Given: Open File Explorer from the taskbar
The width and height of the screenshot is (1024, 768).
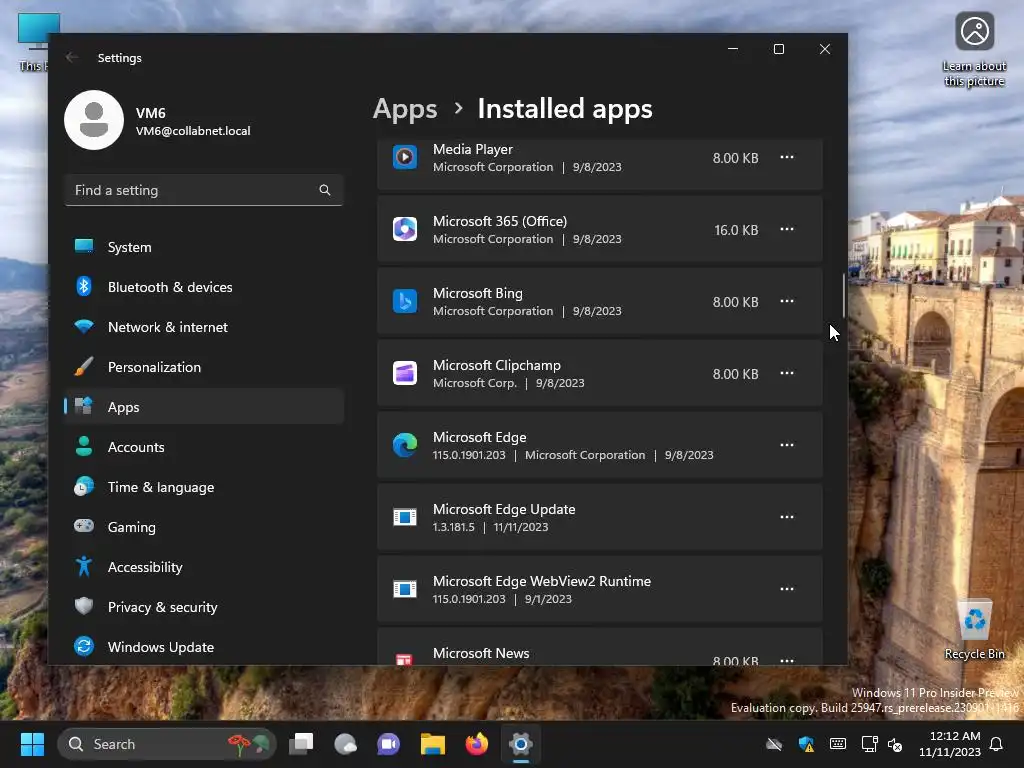Looking at the screenshot, I should click(x=432, y=744).
